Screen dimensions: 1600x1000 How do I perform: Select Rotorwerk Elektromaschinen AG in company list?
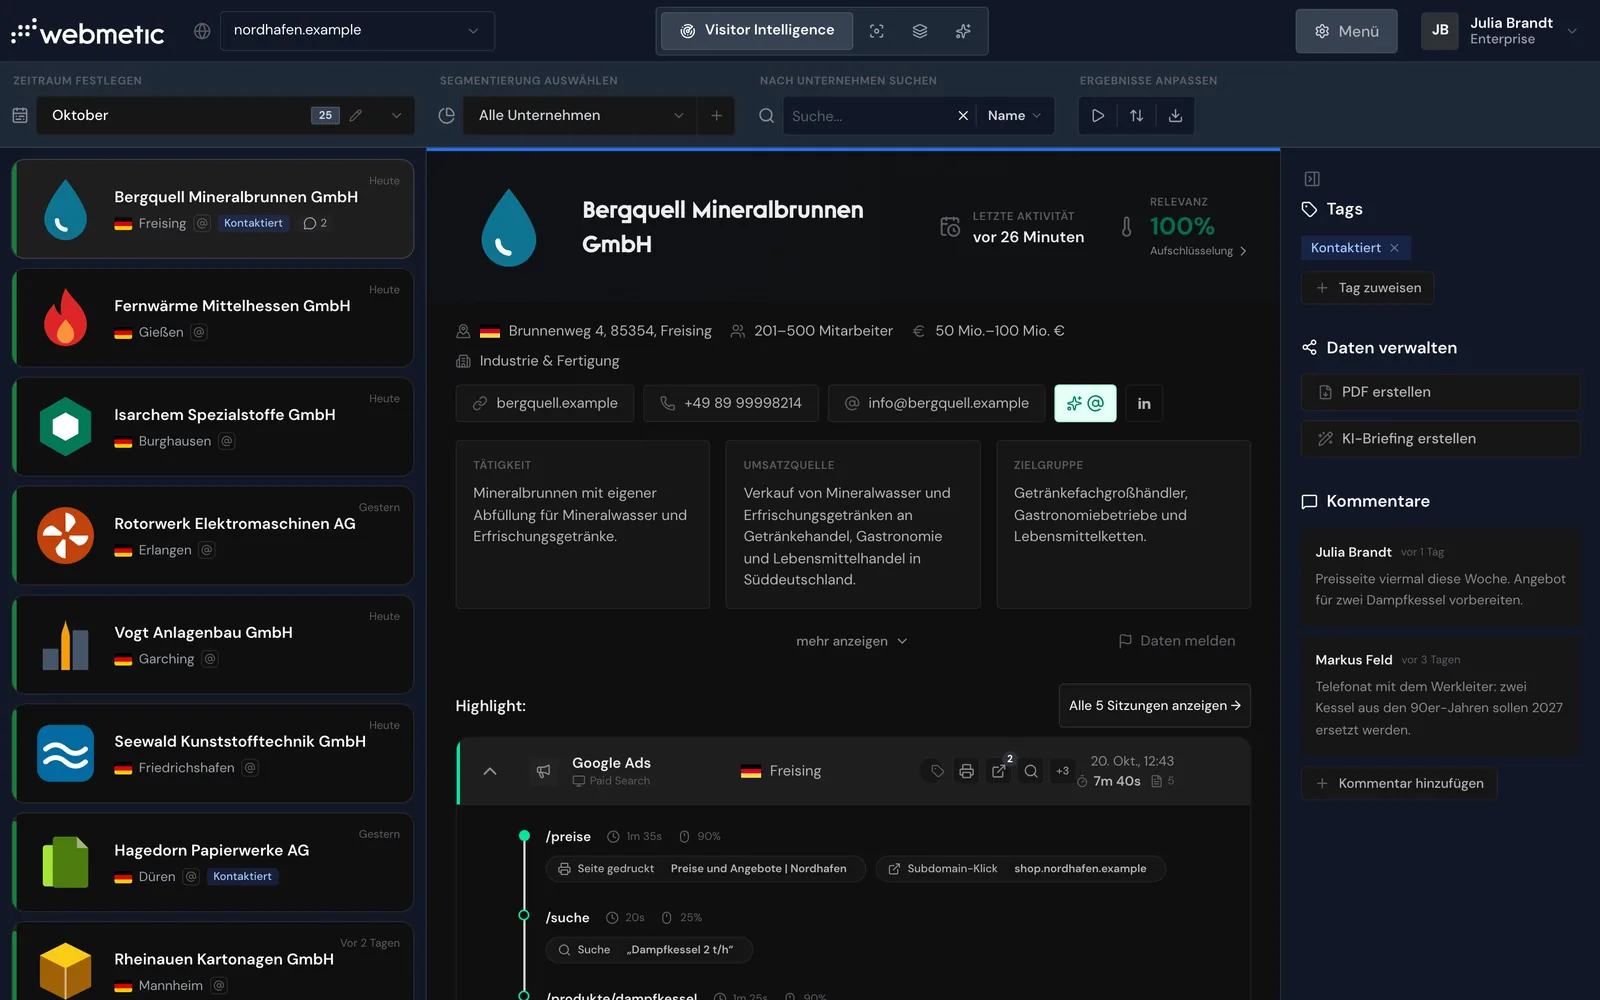coord(213,536)
